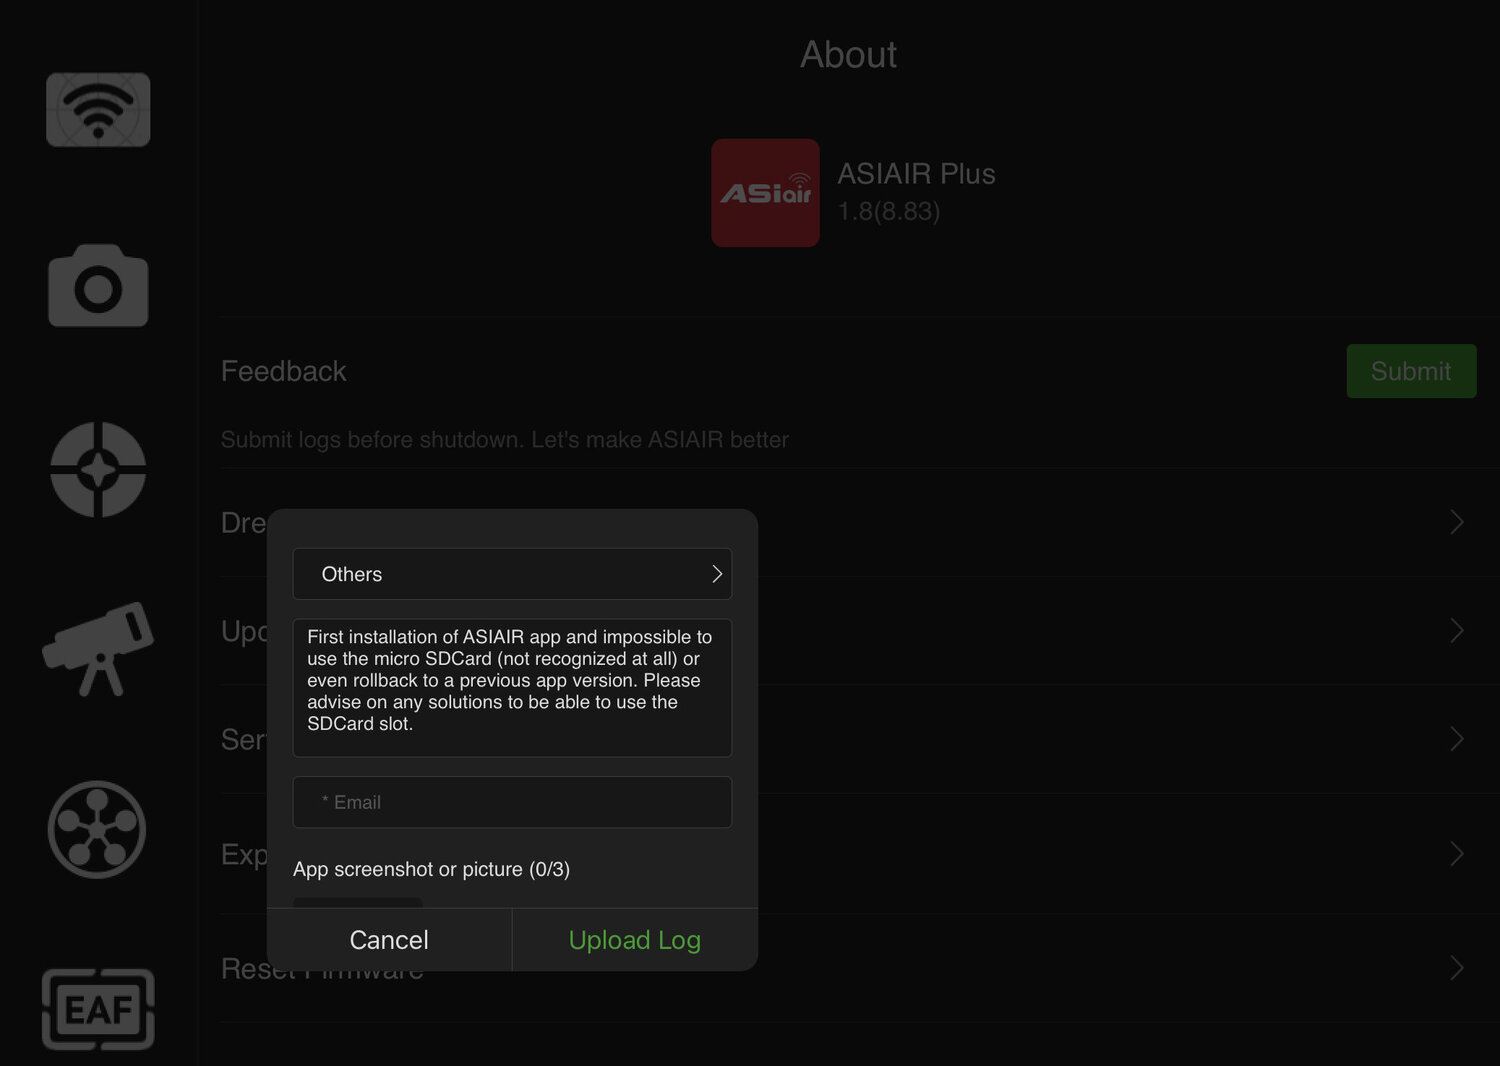Open the Wi-Fi settings icon in sidebar
Image resolution: width=1500 pixels, height=1066 pixels.
click(x=98, y=110)
